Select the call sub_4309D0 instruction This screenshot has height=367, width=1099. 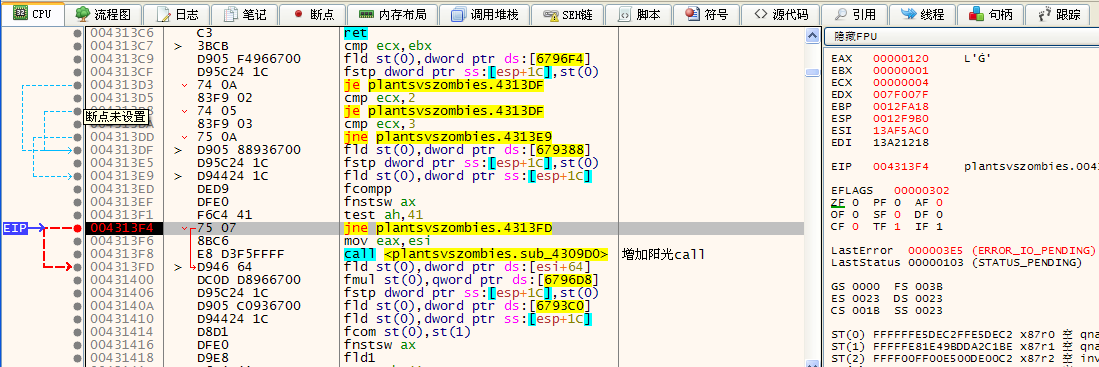tap(476, 254)
